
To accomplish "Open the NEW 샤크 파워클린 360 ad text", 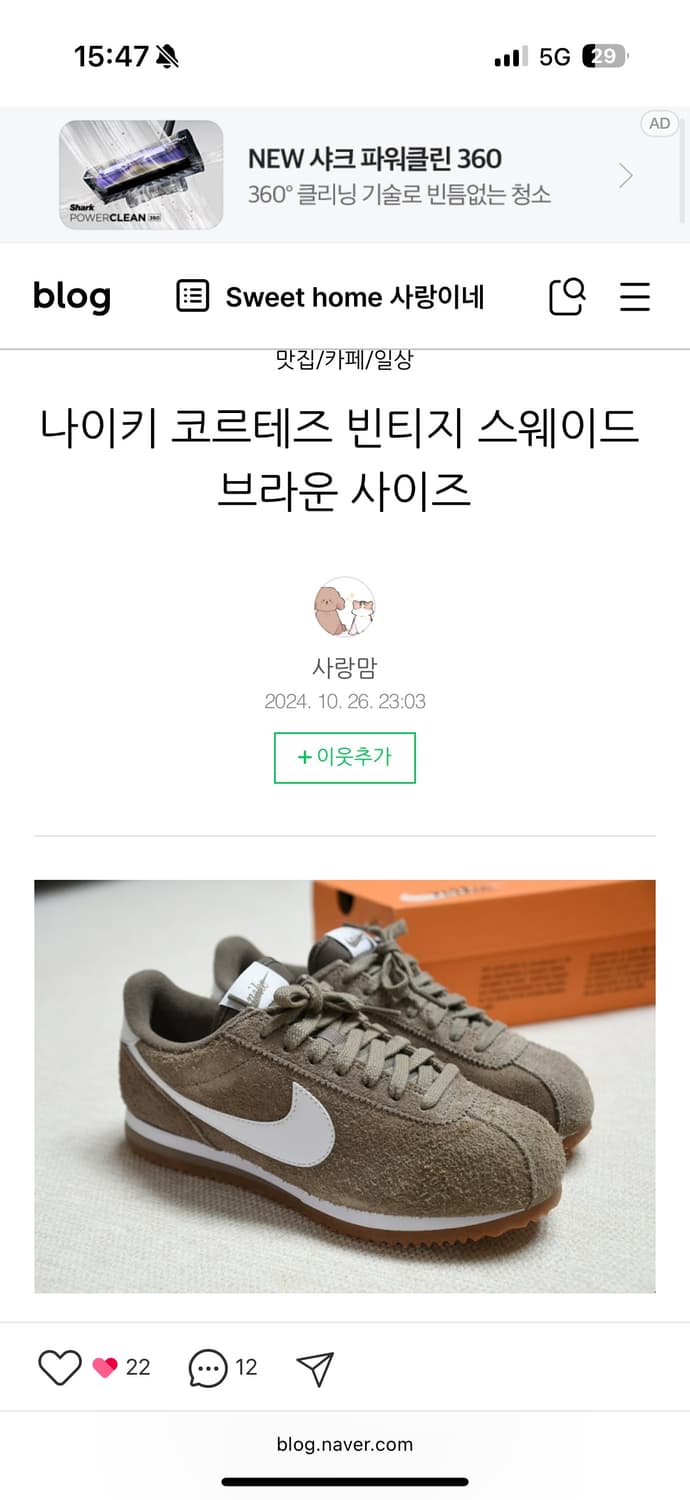I will point(375,158).
